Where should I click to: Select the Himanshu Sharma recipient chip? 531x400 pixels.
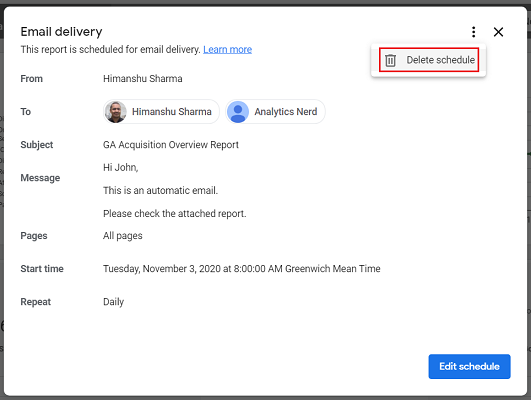161,112
